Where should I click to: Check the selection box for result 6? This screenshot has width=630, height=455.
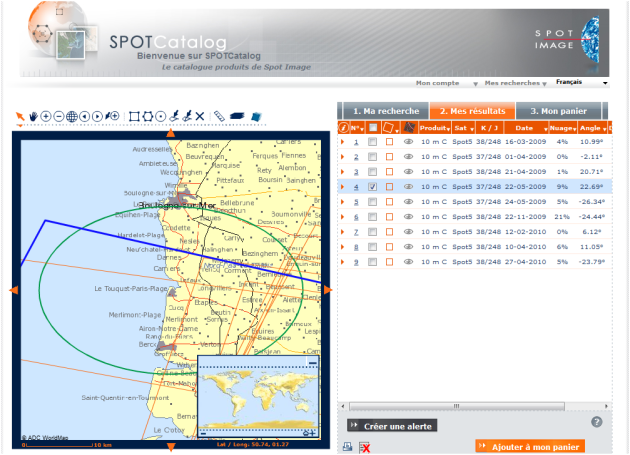pos(372,217)
